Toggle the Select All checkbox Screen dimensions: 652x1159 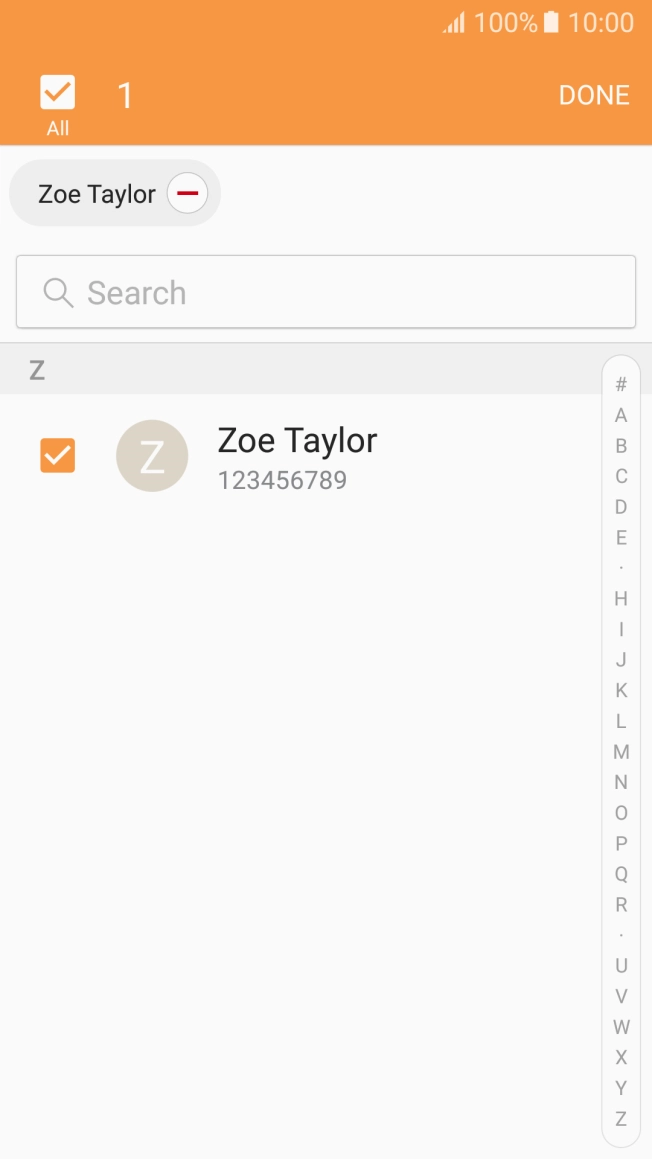(58, 94)
